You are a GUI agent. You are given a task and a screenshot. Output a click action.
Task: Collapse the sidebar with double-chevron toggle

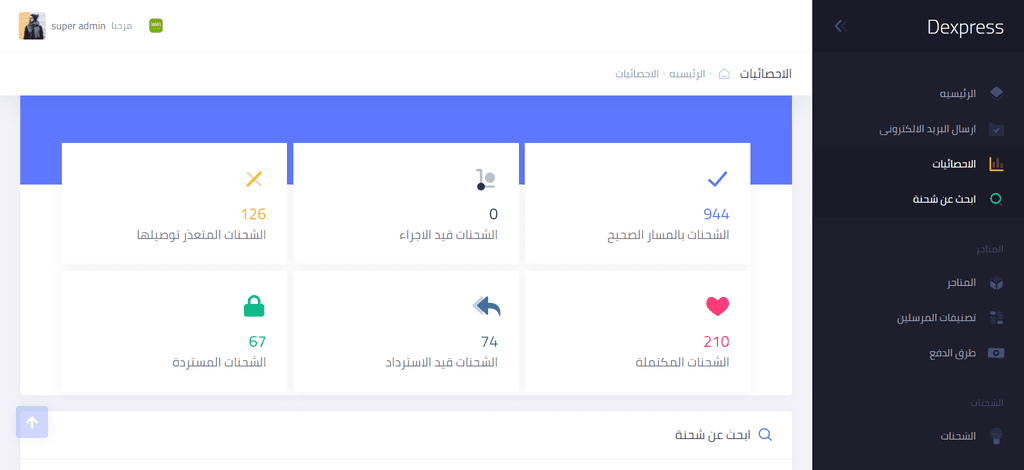[841, 26]
